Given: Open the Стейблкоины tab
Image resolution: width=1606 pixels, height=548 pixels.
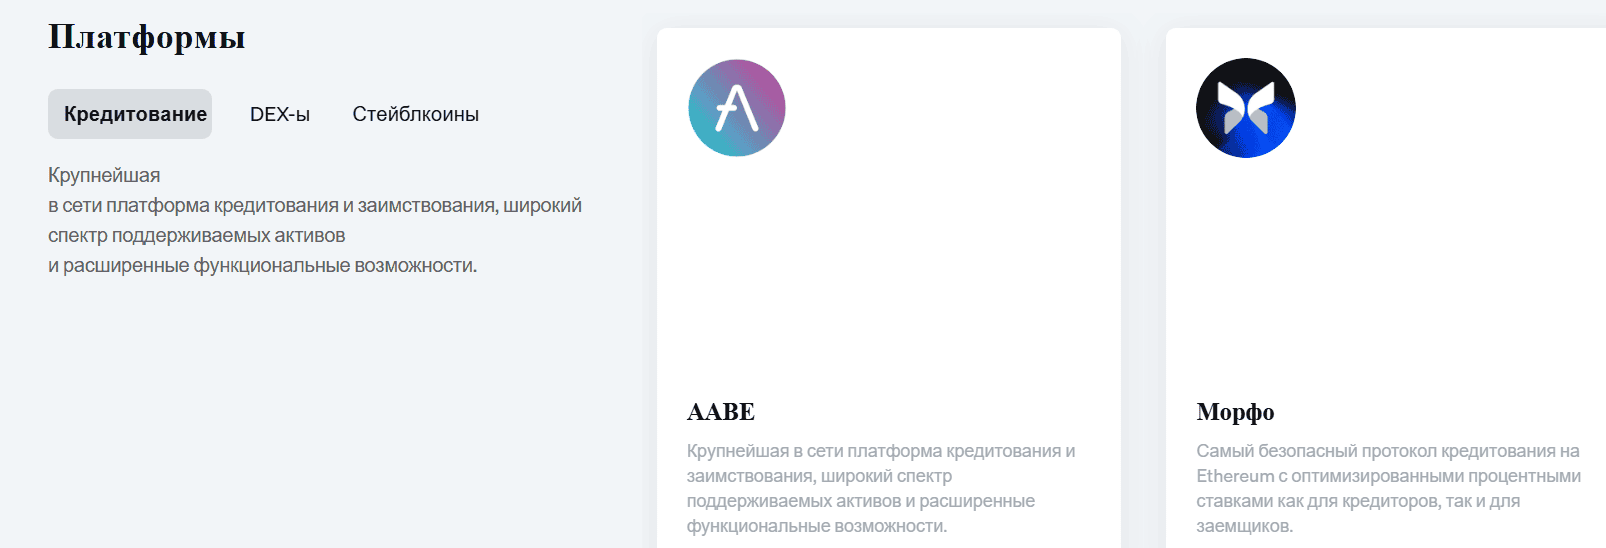Looking at the screenshot, I should (416, 114).
